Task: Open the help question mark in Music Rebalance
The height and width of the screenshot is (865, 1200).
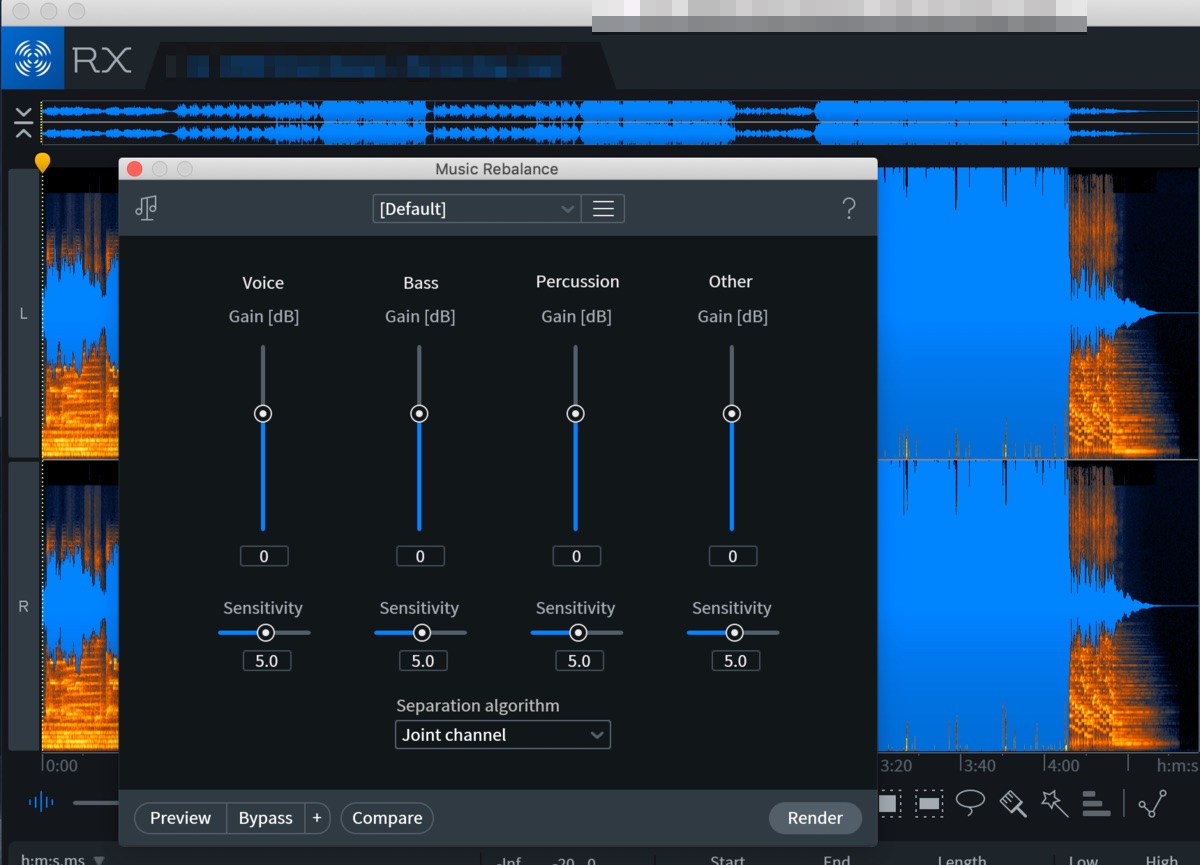Action: [849, 208]
